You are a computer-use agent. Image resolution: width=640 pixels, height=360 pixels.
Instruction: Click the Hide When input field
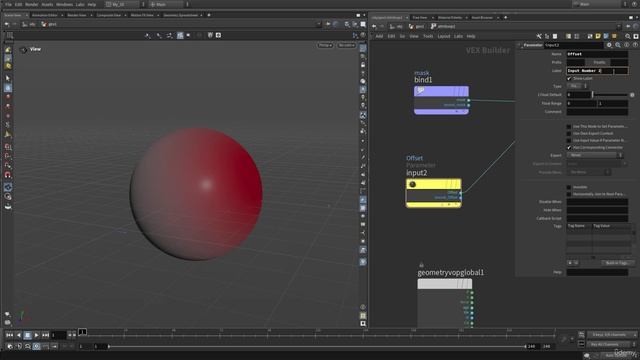tap(597, 210)
